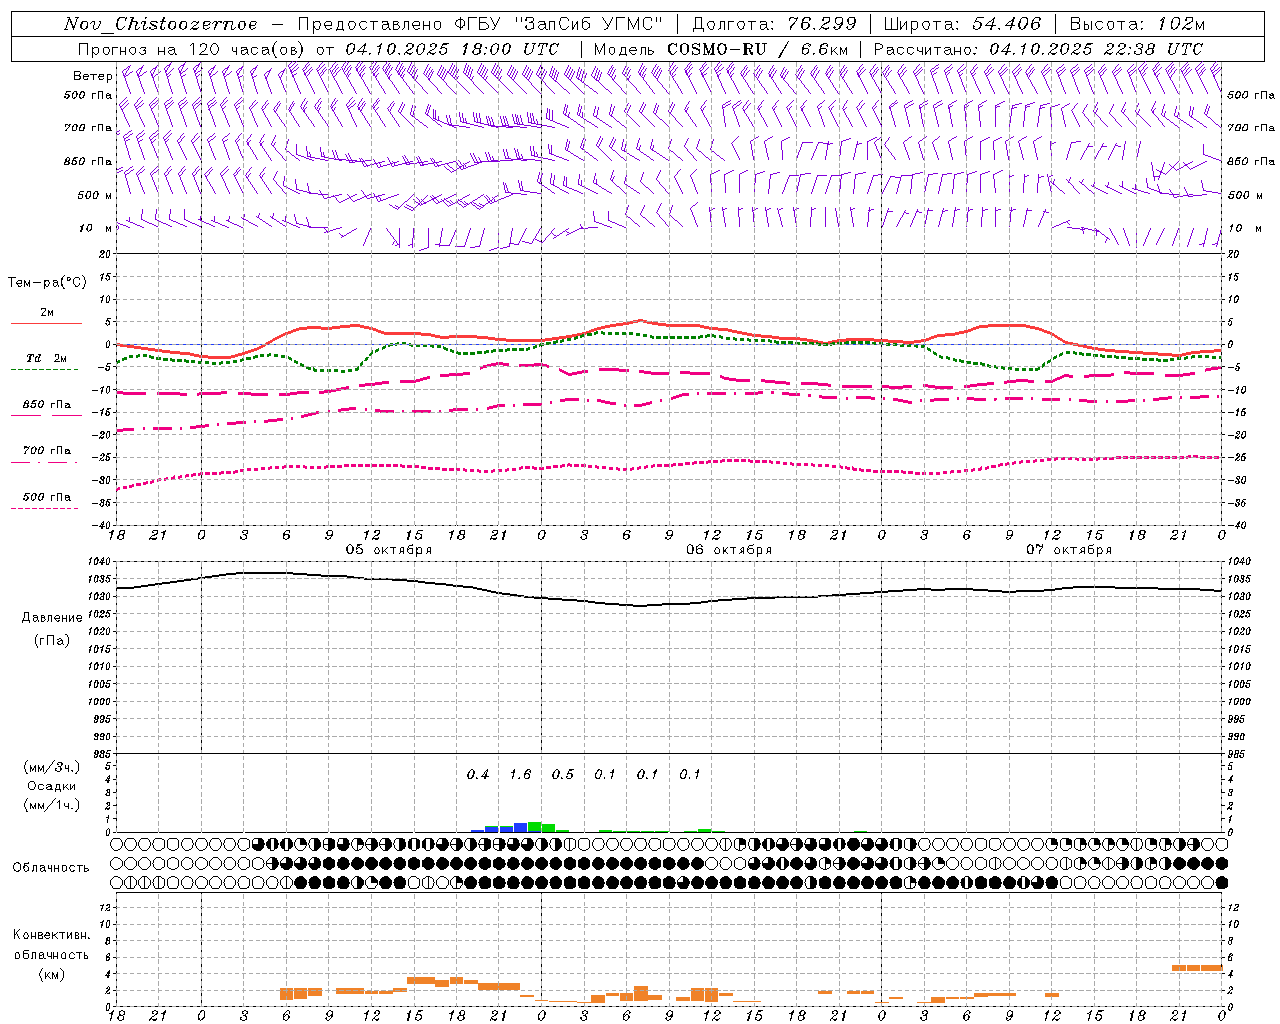
Task: Click the Ветер panel label
Action: 92,76
